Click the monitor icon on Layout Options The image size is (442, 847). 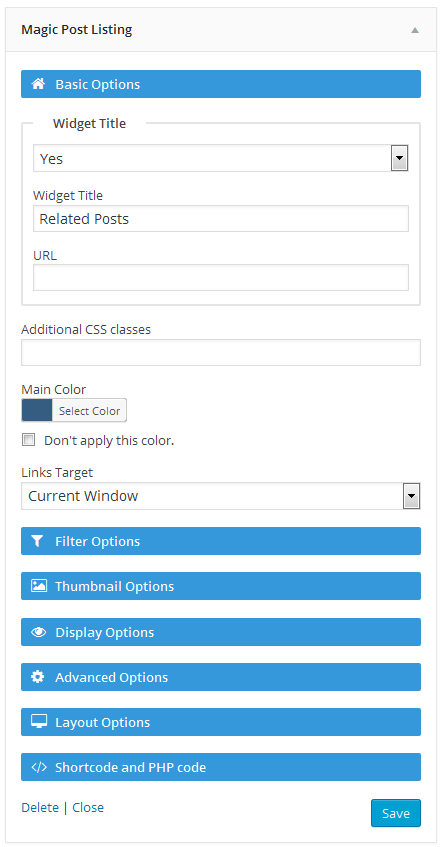[38, 722]
